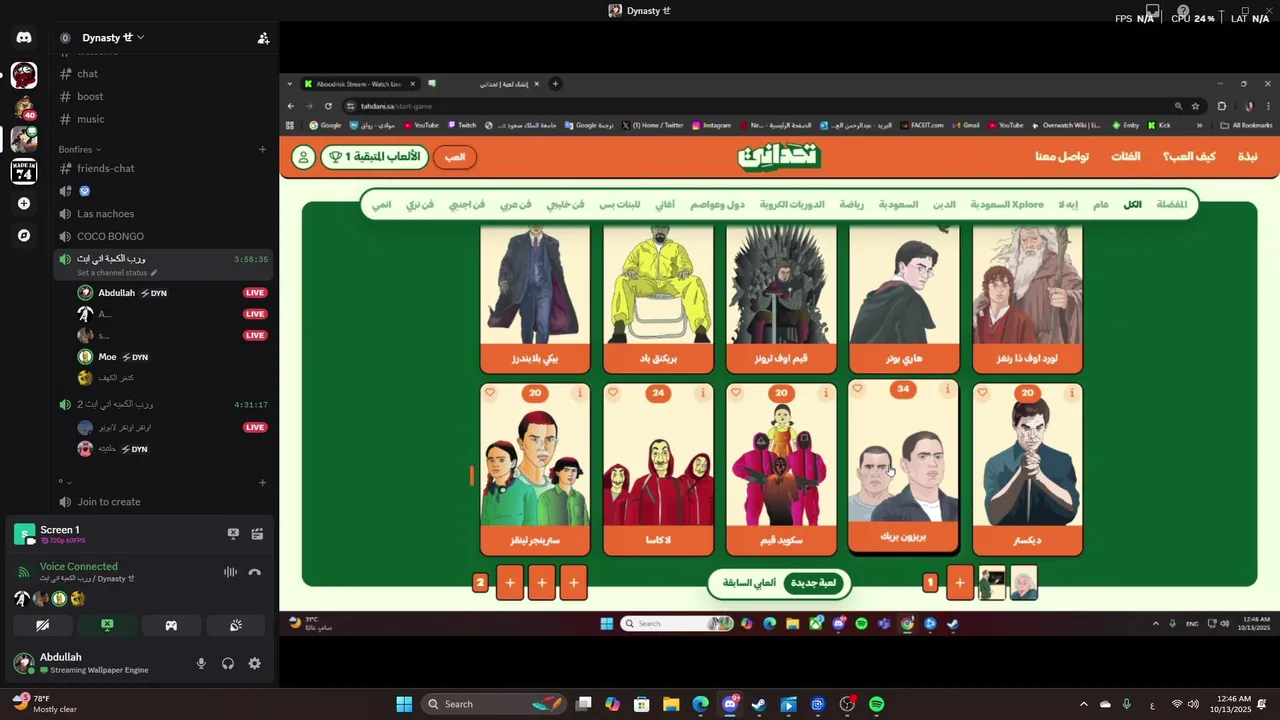Click the profile icon on Tahdani header
This screenshot has width=1280, height=720.
tap(303, 157)
